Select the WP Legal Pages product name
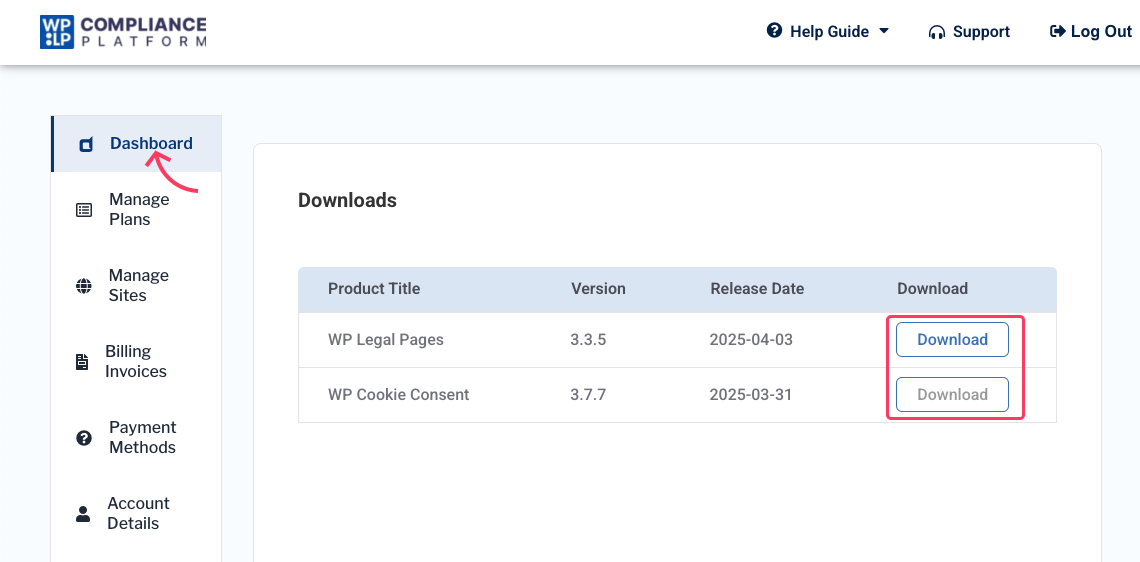 point(385,340)
